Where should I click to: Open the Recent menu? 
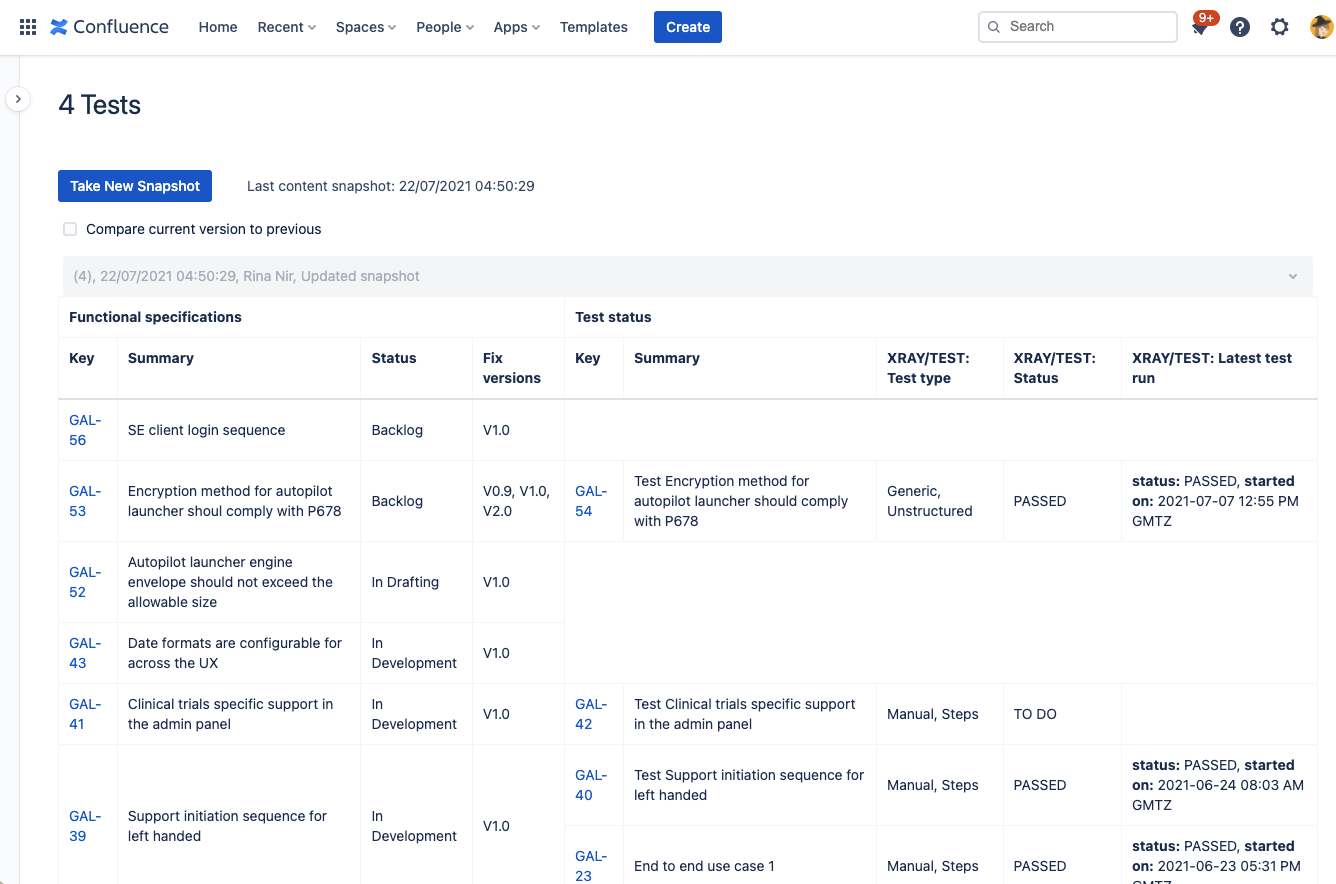(x=286, y=27)
